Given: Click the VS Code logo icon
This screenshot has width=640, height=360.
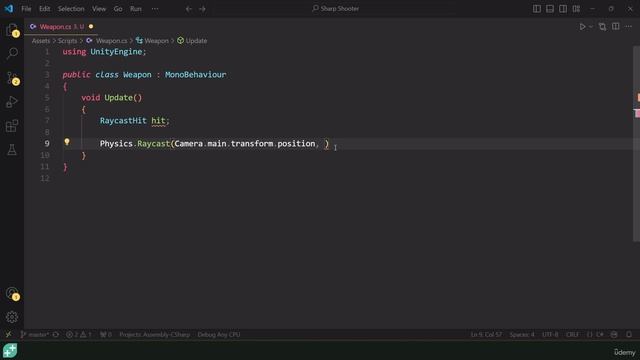Looking at the screenshot, I should pos(9,9).
